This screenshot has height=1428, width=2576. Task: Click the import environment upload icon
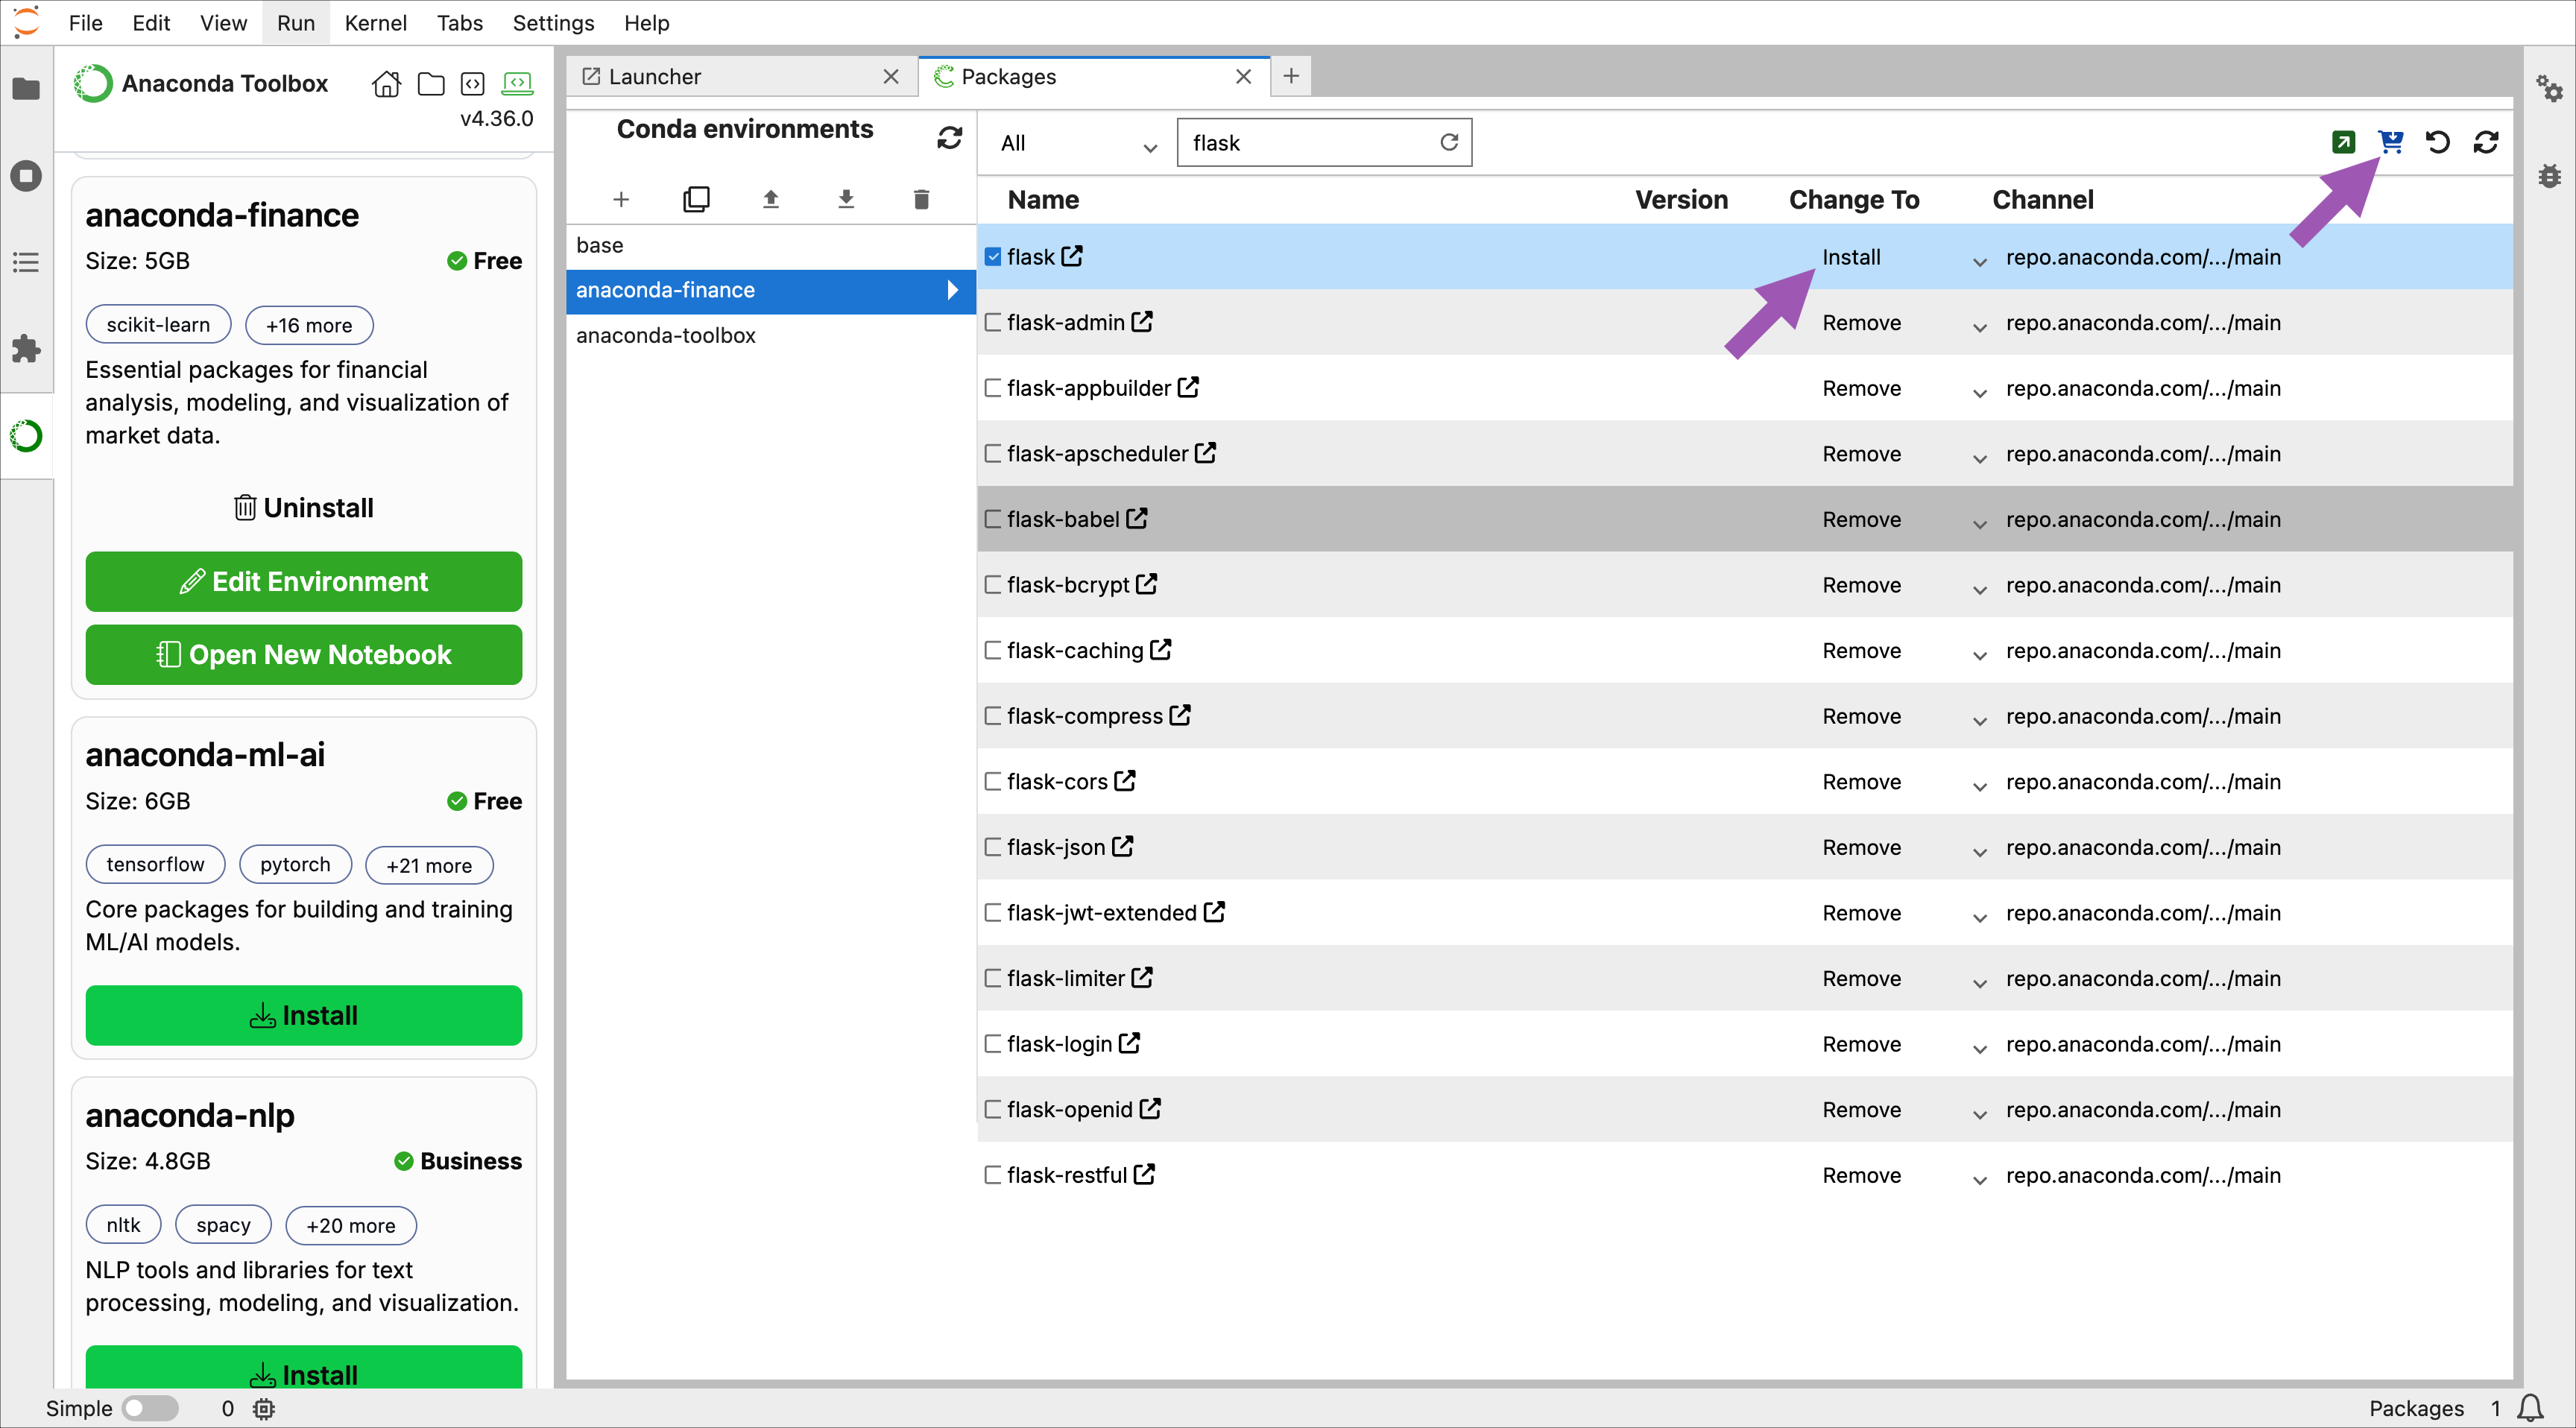[770, 199]
